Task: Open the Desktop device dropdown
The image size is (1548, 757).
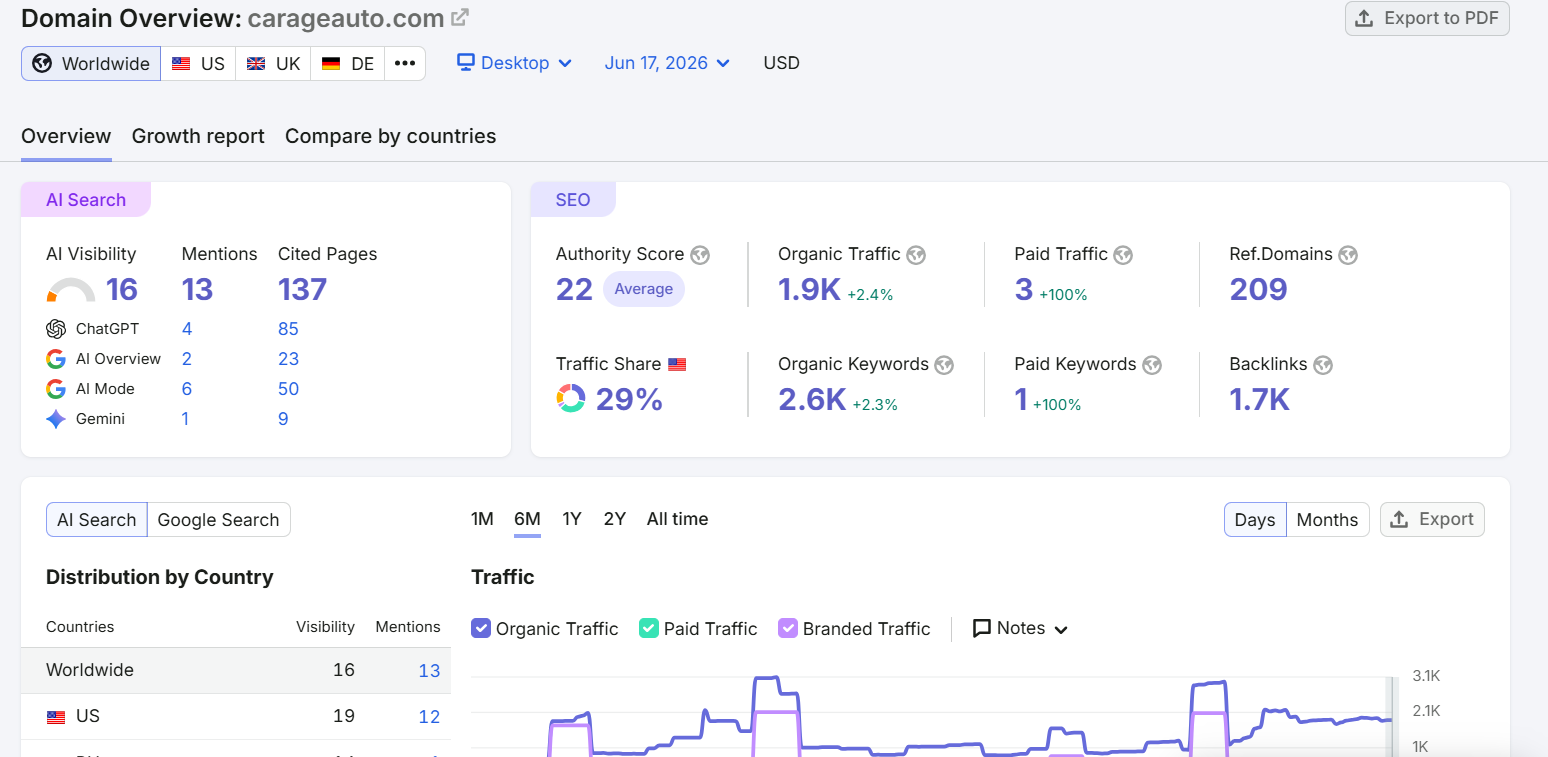Action: [515, 62]
